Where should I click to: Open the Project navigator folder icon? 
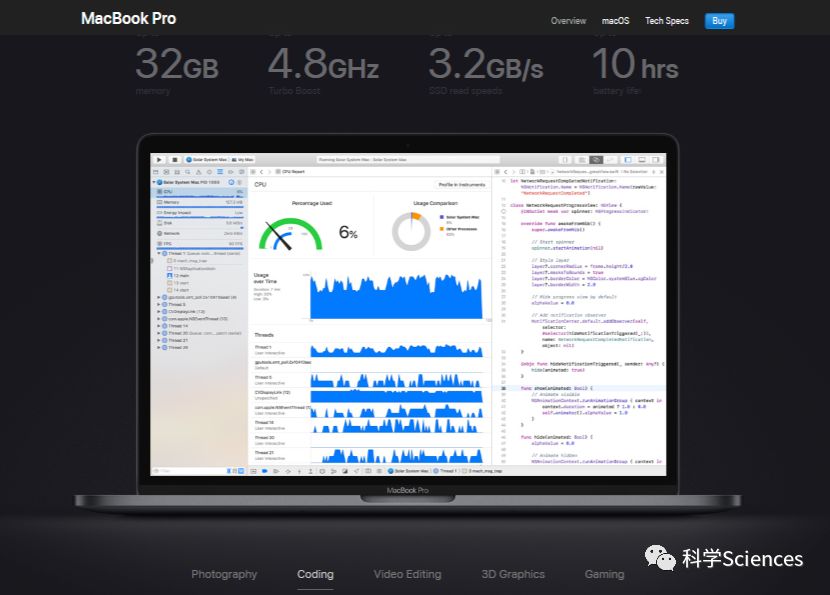click(155, 172)
